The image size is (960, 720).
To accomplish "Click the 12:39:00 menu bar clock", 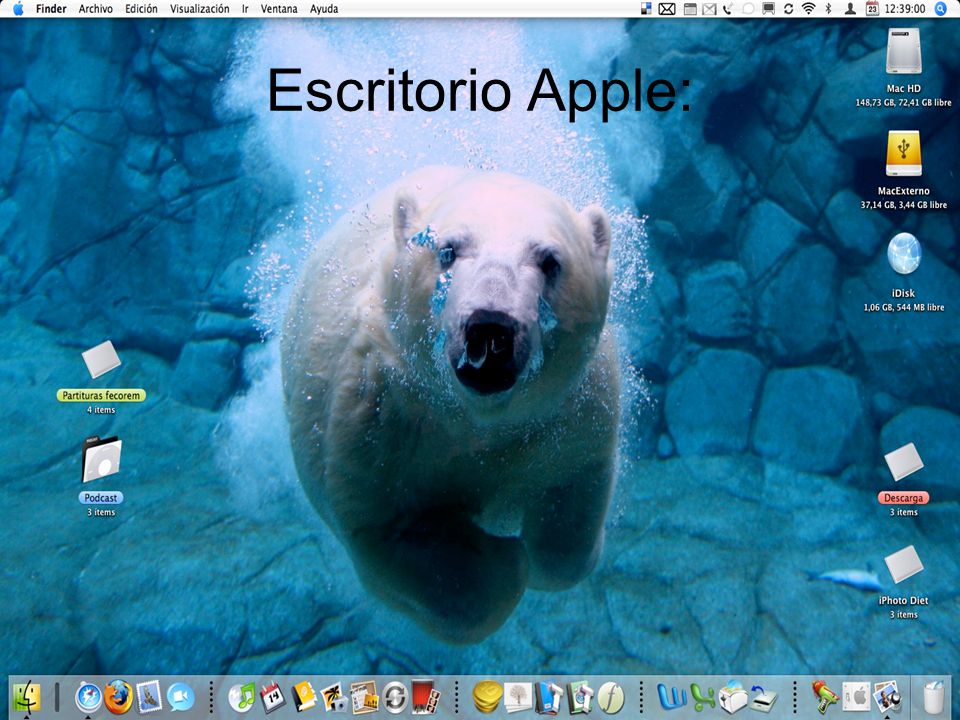I will 905,9.
